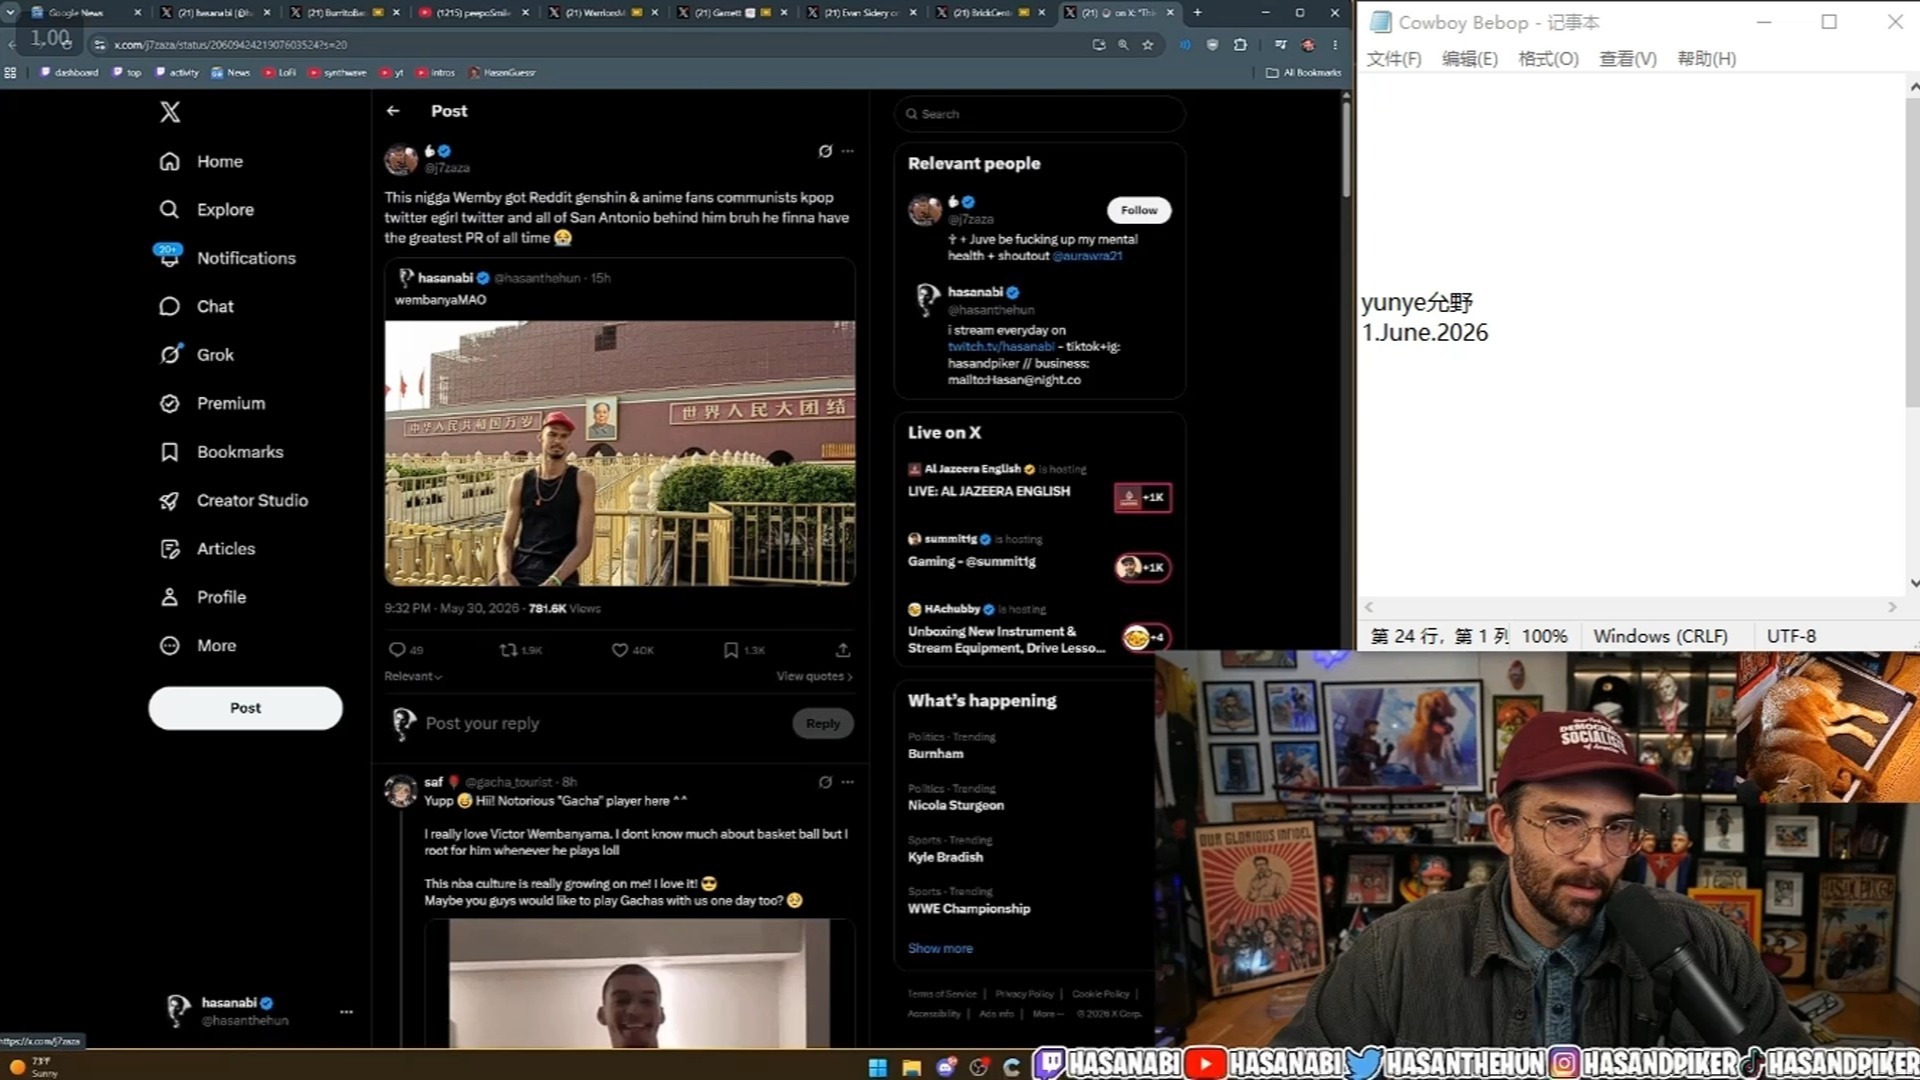Viewport: 1920px width, 1080px height.
Task: Click the 'yunye允野' line in Notepad
Action: pyautogui.click(x=1417, y=303)
